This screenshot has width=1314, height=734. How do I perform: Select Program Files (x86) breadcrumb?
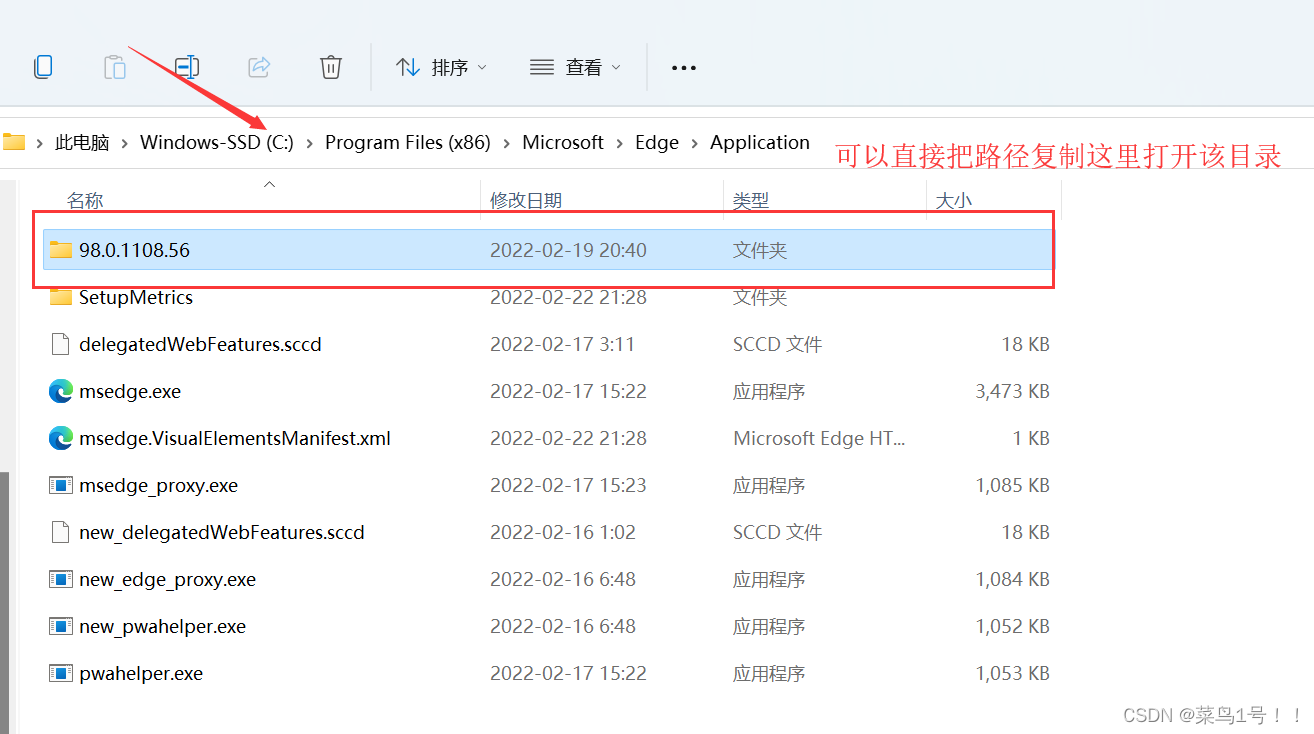tap(408, 143)
